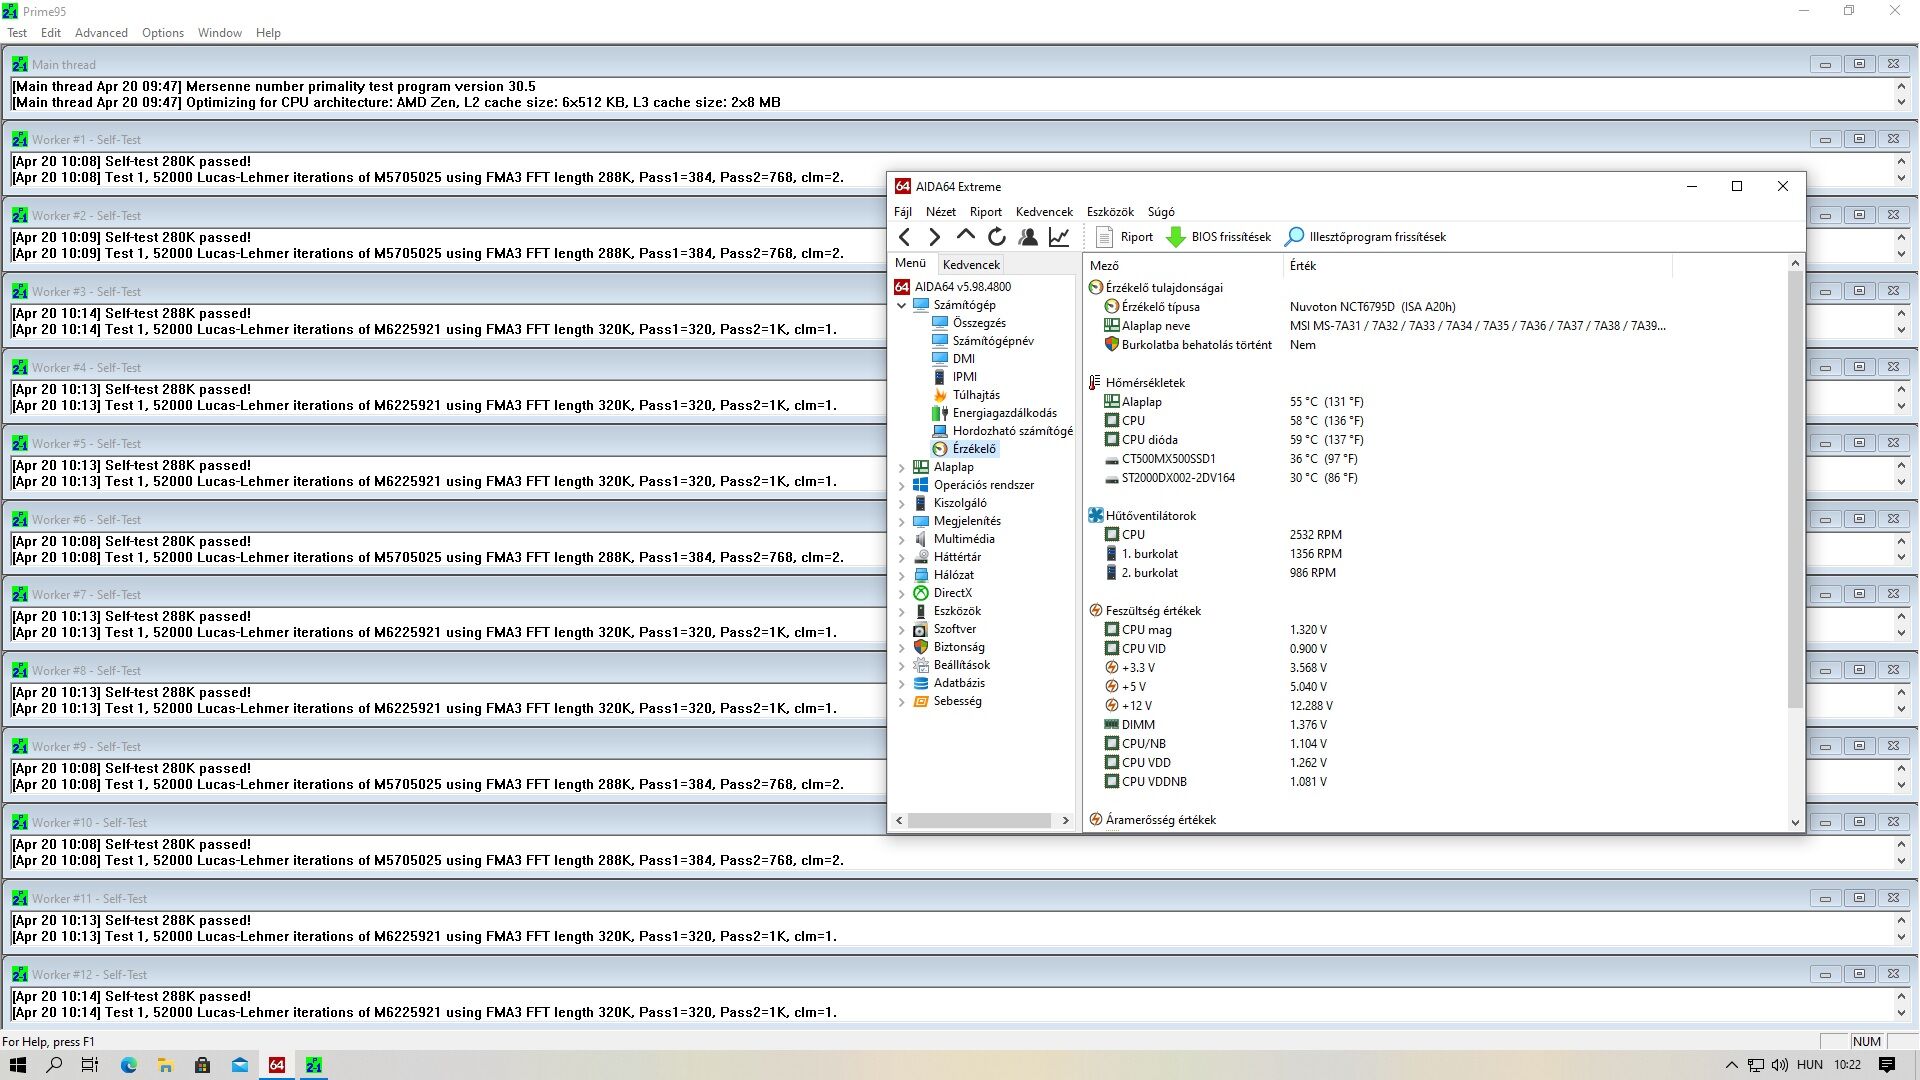Open the Súgó menu in AIDA64
The image size is (1920, 1080).
(1161, 212)
